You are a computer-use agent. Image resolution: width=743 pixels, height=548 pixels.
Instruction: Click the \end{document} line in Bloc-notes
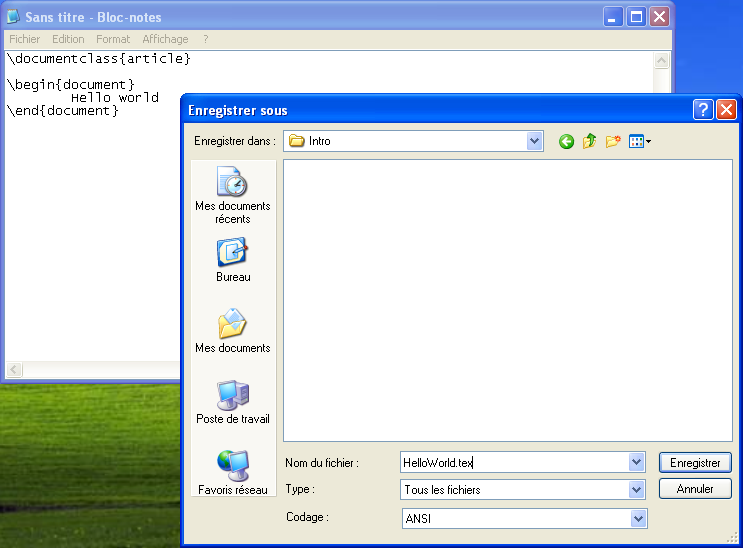(x=63, y=111)
